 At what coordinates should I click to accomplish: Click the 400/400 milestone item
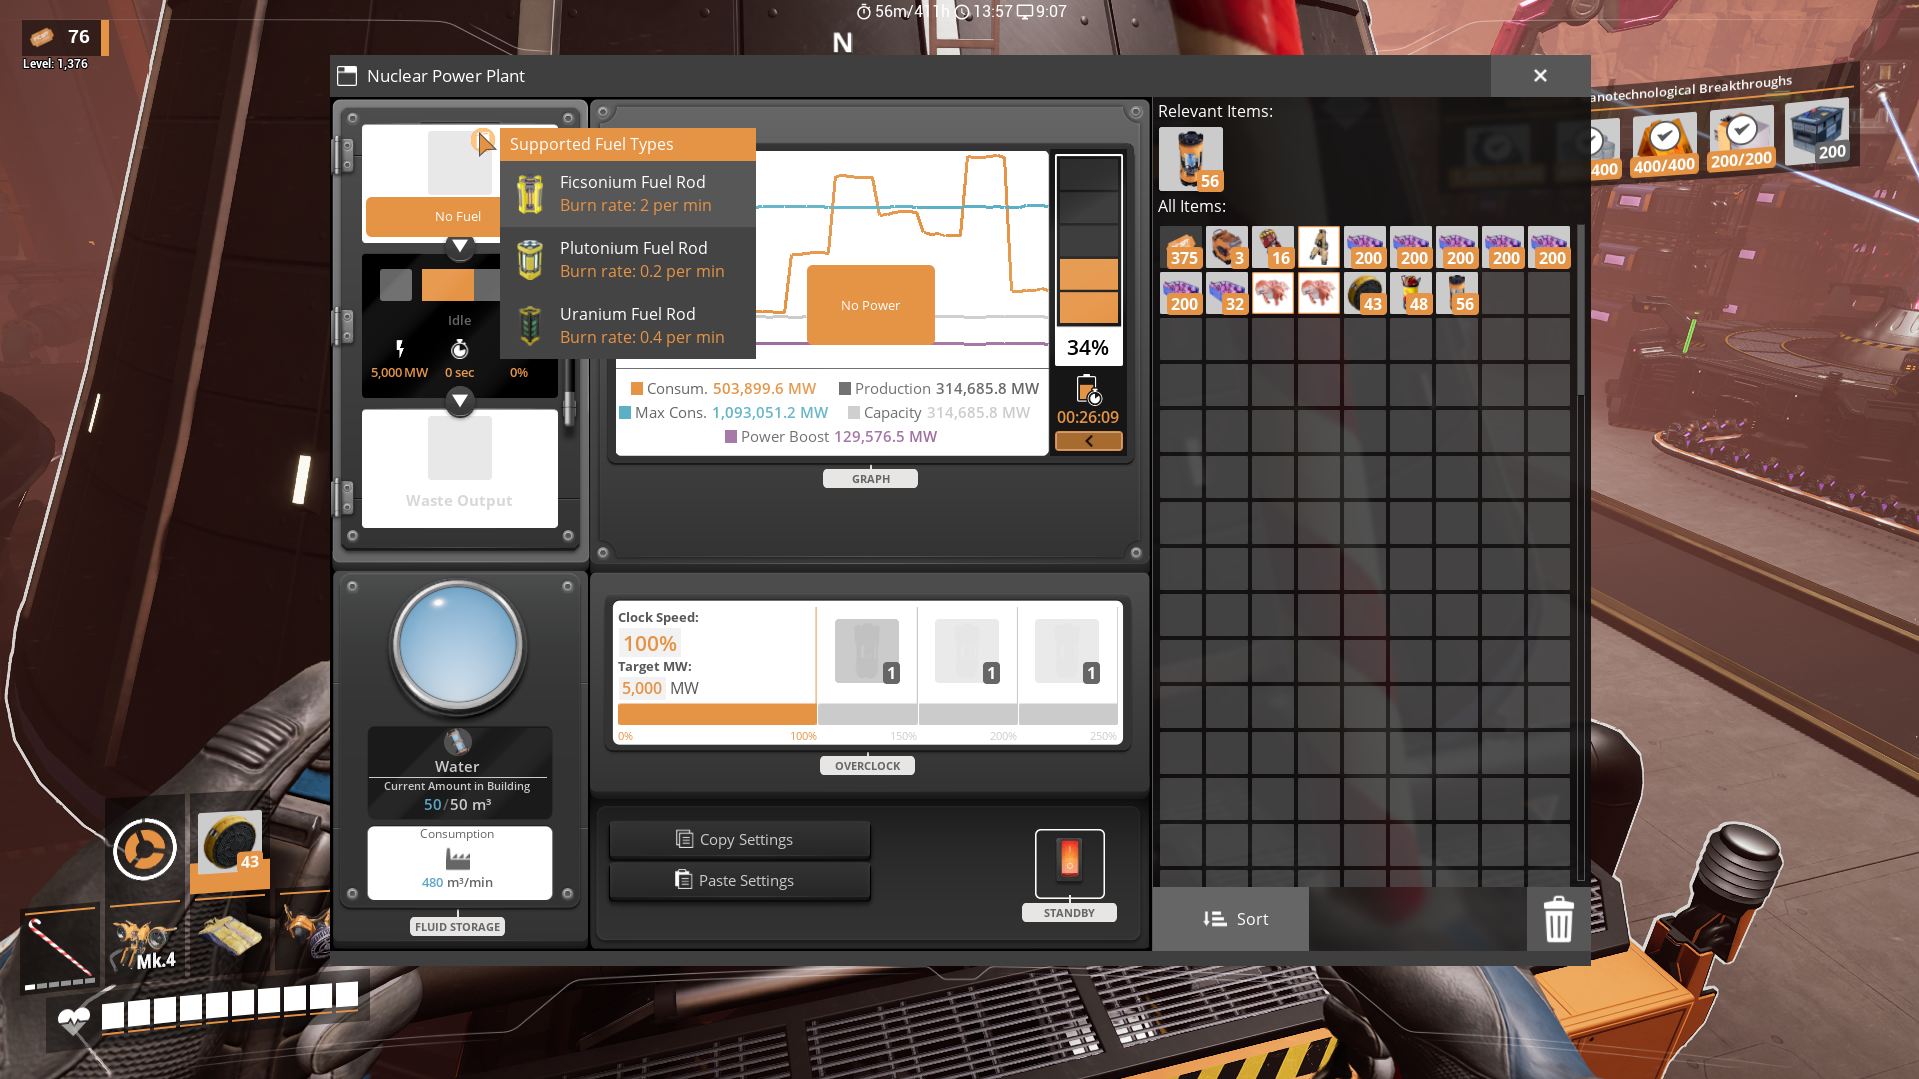1664,144
